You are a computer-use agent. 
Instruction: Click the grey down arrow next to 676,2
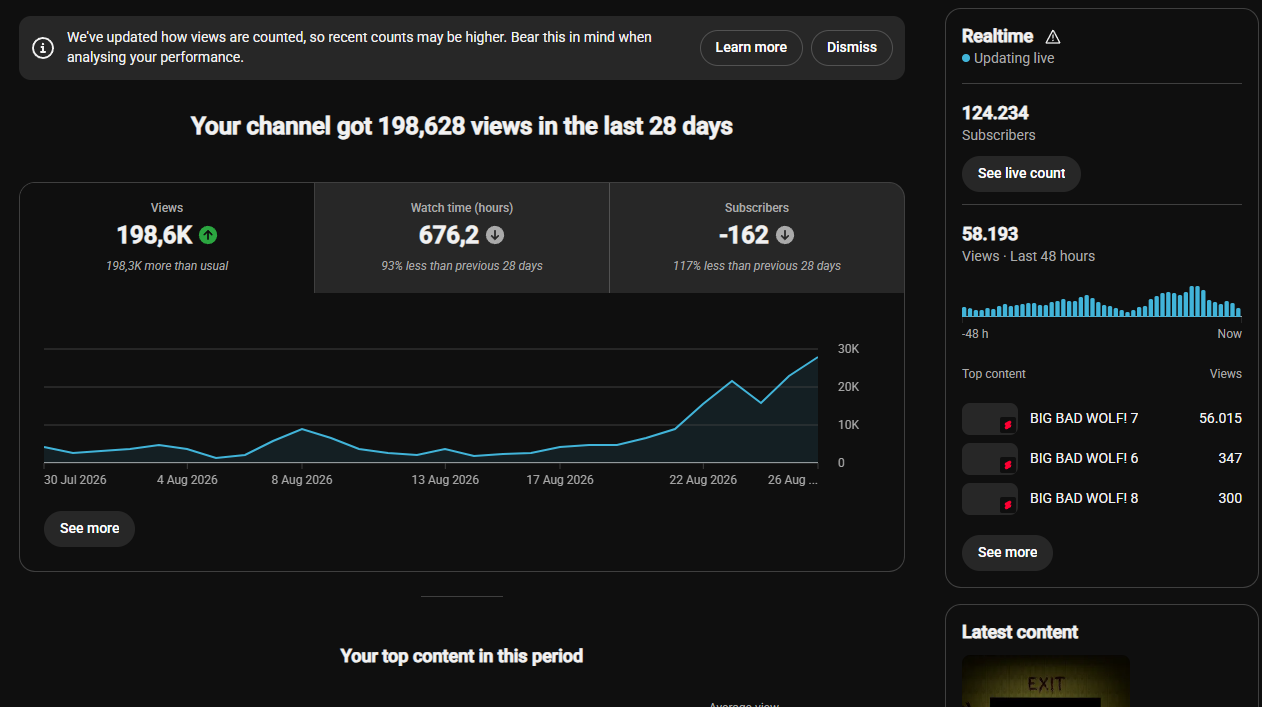pos(495,235)
